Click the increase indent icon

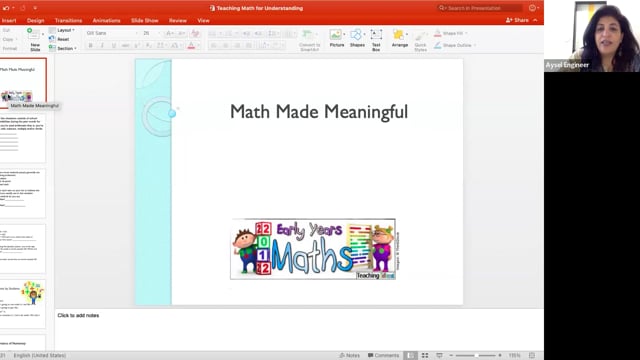259,33
